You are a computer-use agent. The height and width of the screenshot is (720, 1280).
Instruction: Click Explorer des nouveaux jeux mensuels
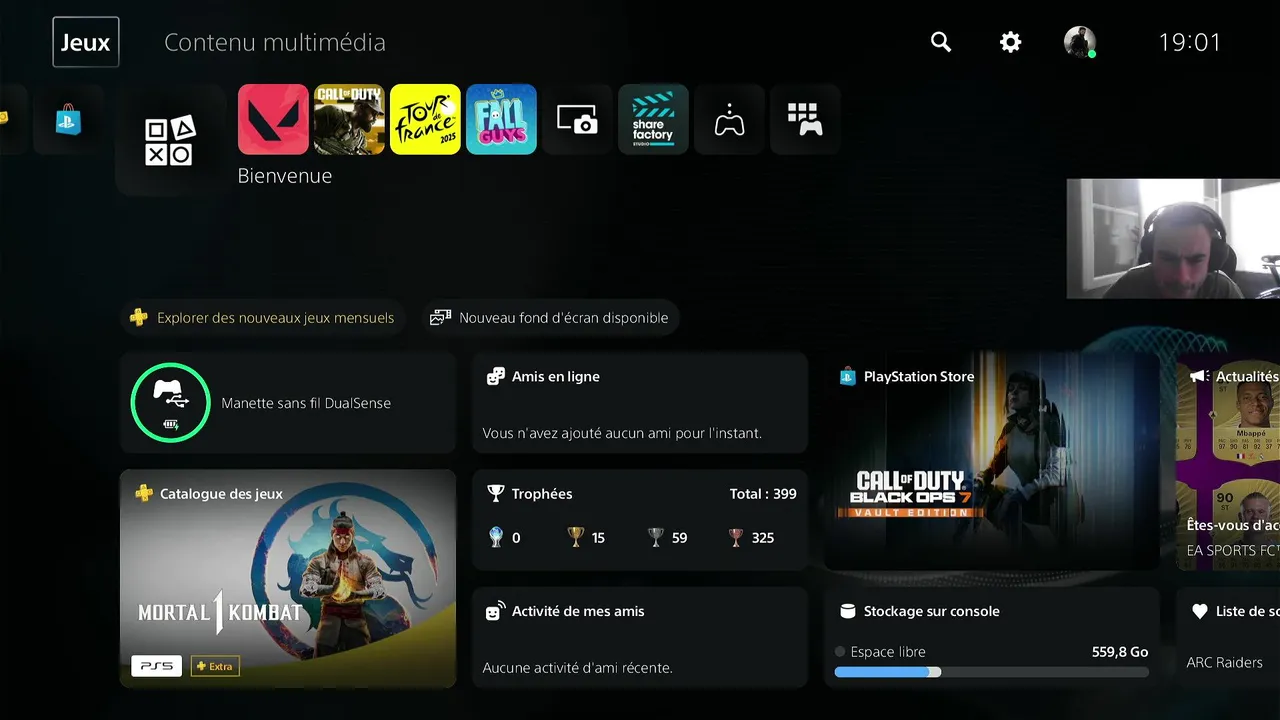pyautogui.click(x=264, y=318)
